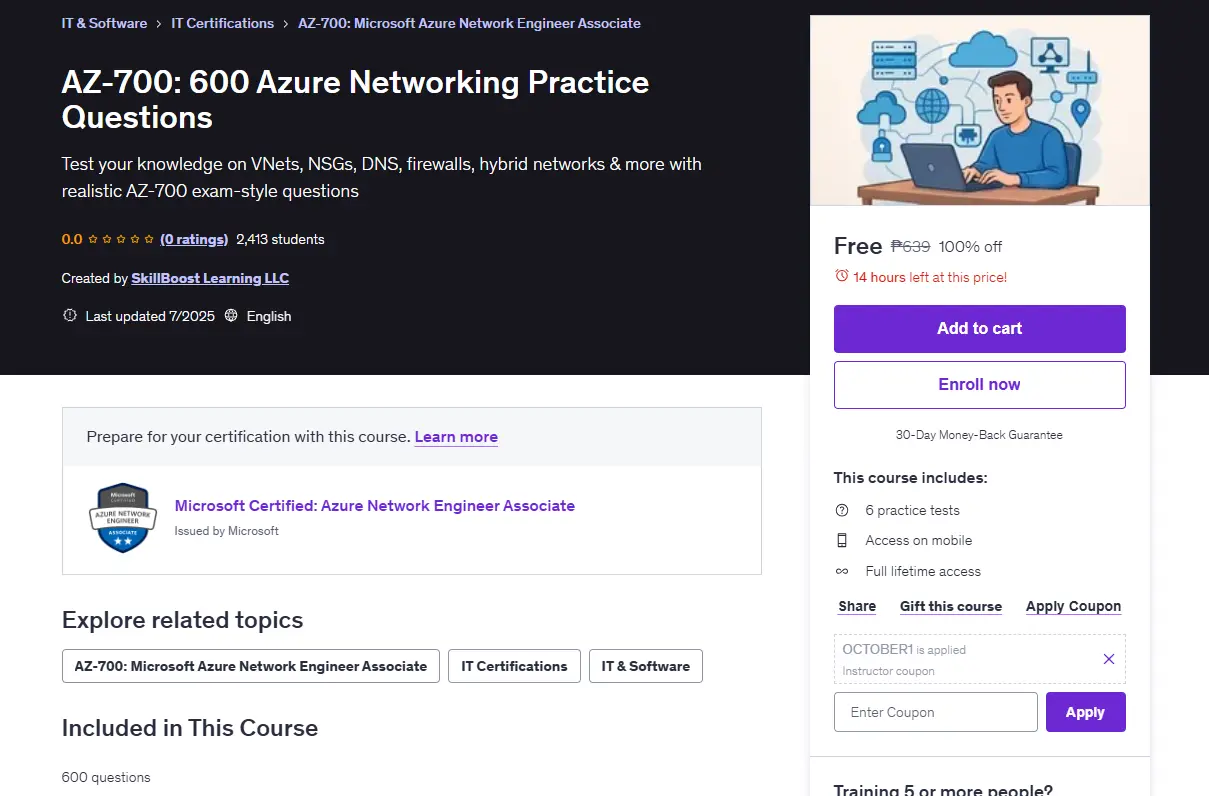Click the Last updated 7/2025 text
The width and height of the screenshot is (1209, 796).
(150, 316)
